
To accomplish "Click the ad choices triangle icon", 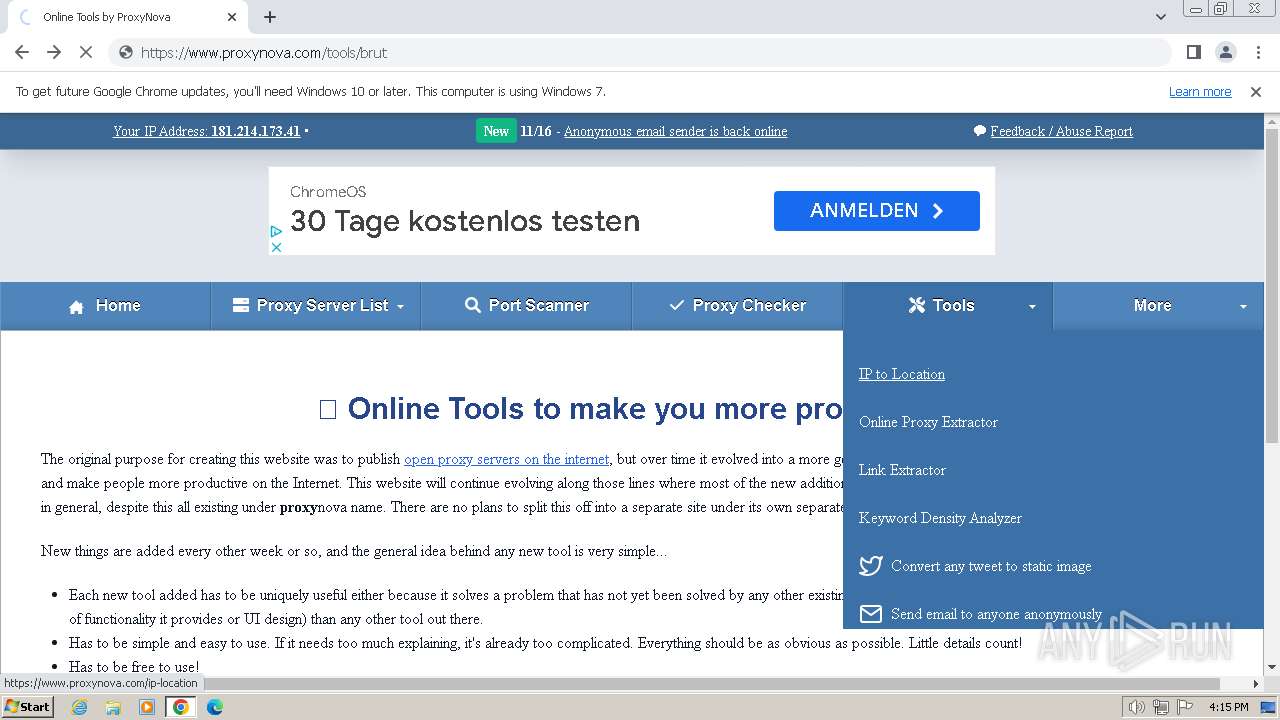I will (276, 231).
